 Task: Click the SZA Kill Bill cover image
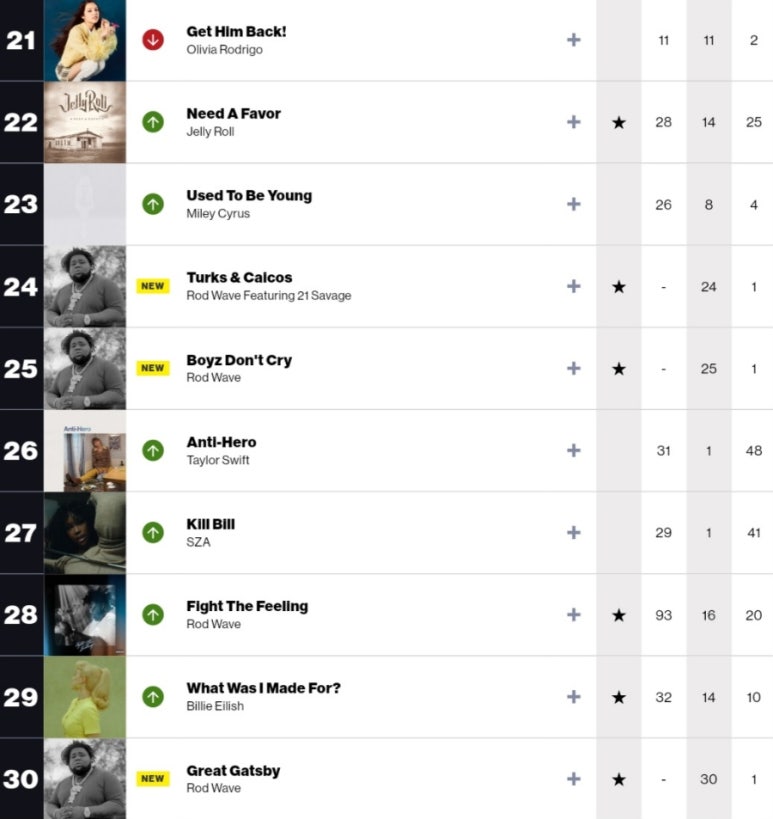pyautogui.click(x=85, y=533)
